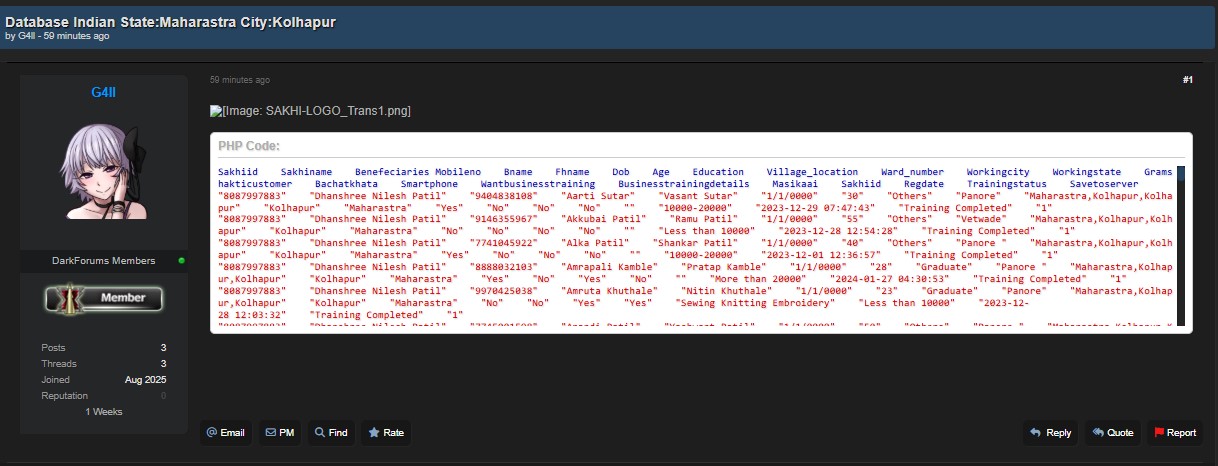This screenshot has width=1218, height=466.
Task: Rate the post with the star button
Action: [x=386, y=433]
